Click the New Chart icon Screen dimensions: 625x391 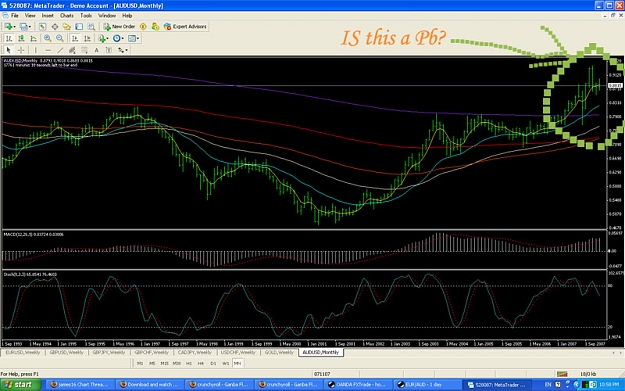tap(8, 27)
